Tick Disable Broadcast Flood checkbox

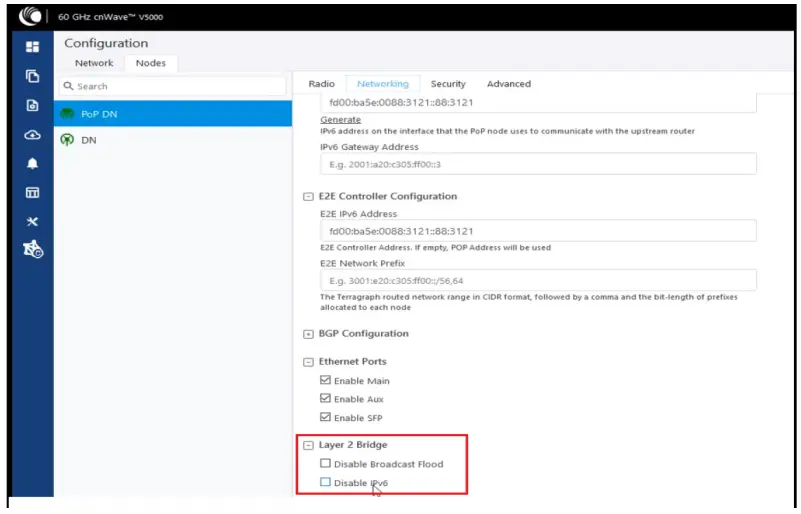pyautogui.click(x=325, y=464)
